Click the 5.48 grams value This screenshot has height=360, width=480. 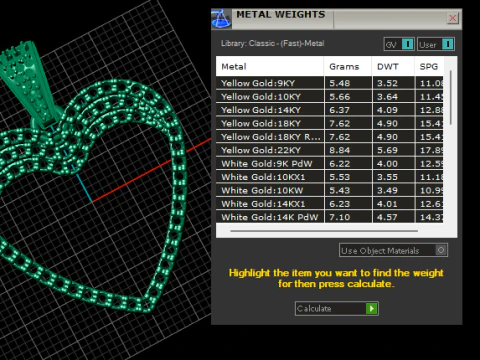pos(339,83)
